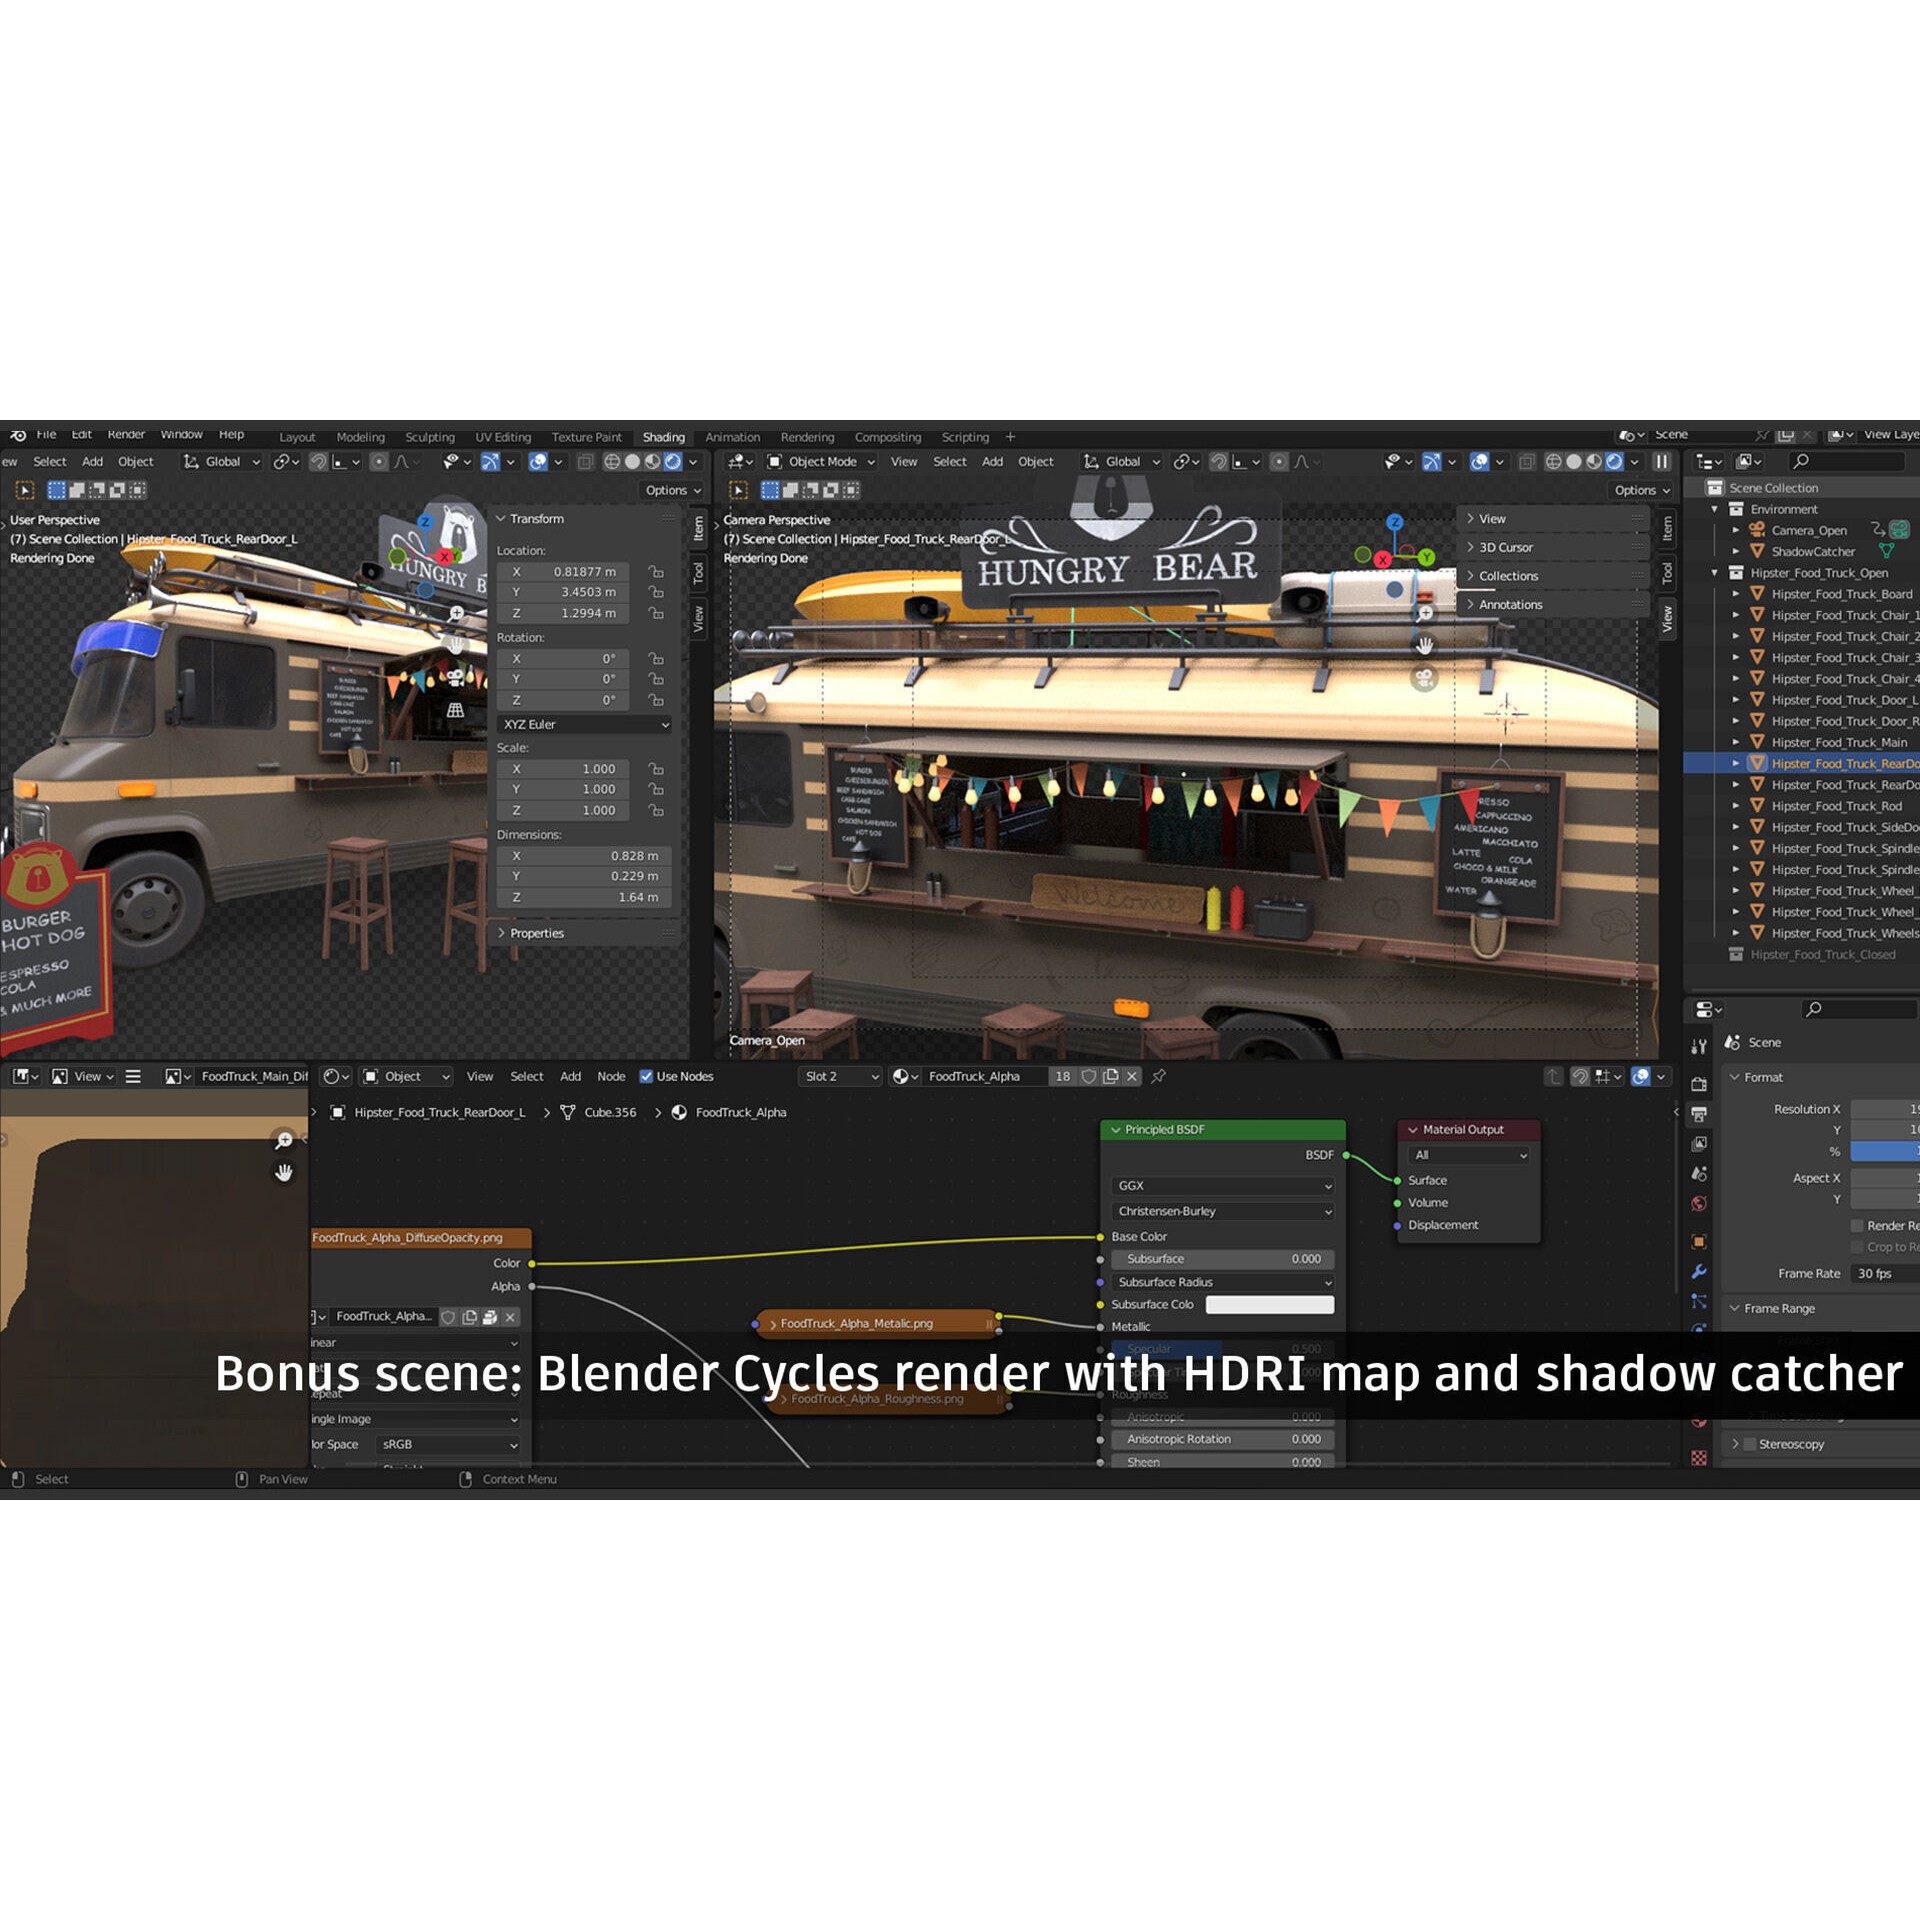Select Hipster_Food_Truck_Main in the Outliner
Image resolution: width=1920 pixels, height=1920 pixels.
tap(1836, 742)
